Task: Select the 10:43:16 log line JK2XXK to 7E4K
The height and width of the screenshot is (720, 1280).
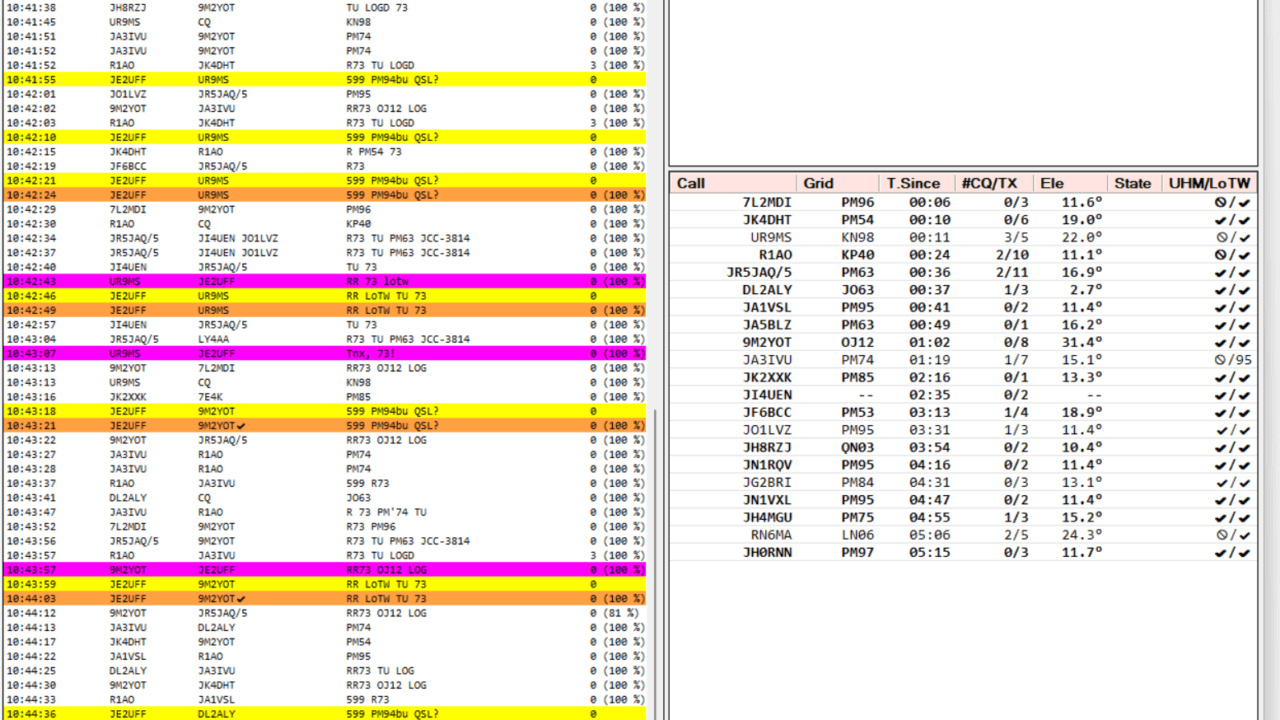Action: [x=325, y=397]
